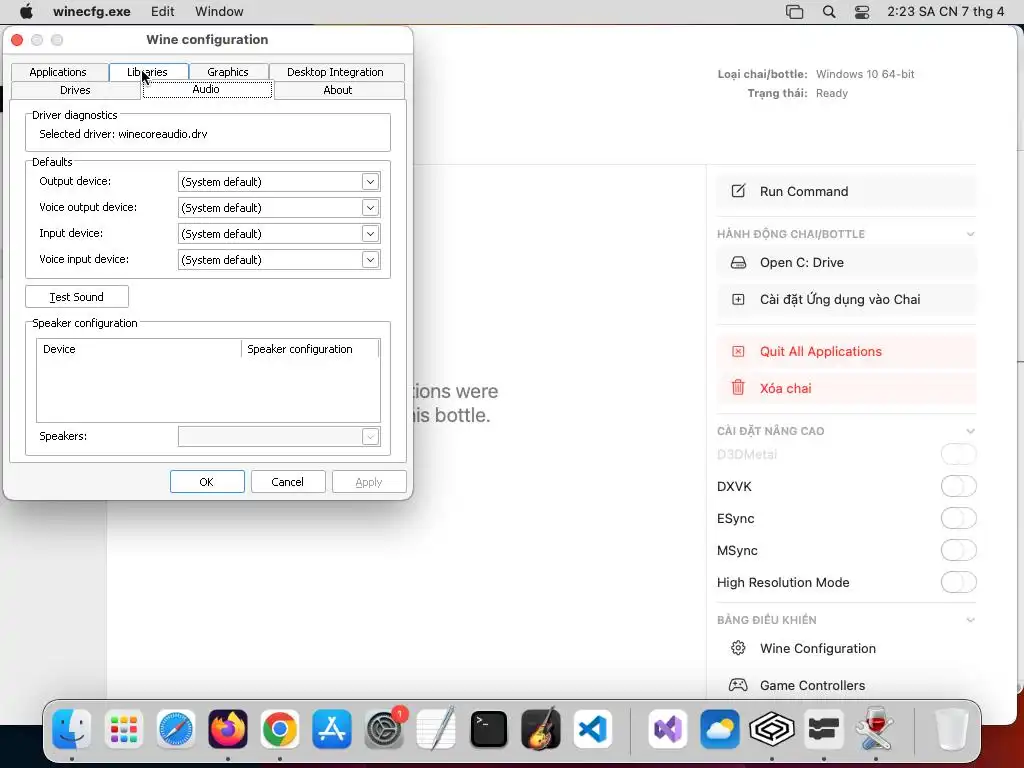Open the Desktop Integration tab

click(336, 72)
